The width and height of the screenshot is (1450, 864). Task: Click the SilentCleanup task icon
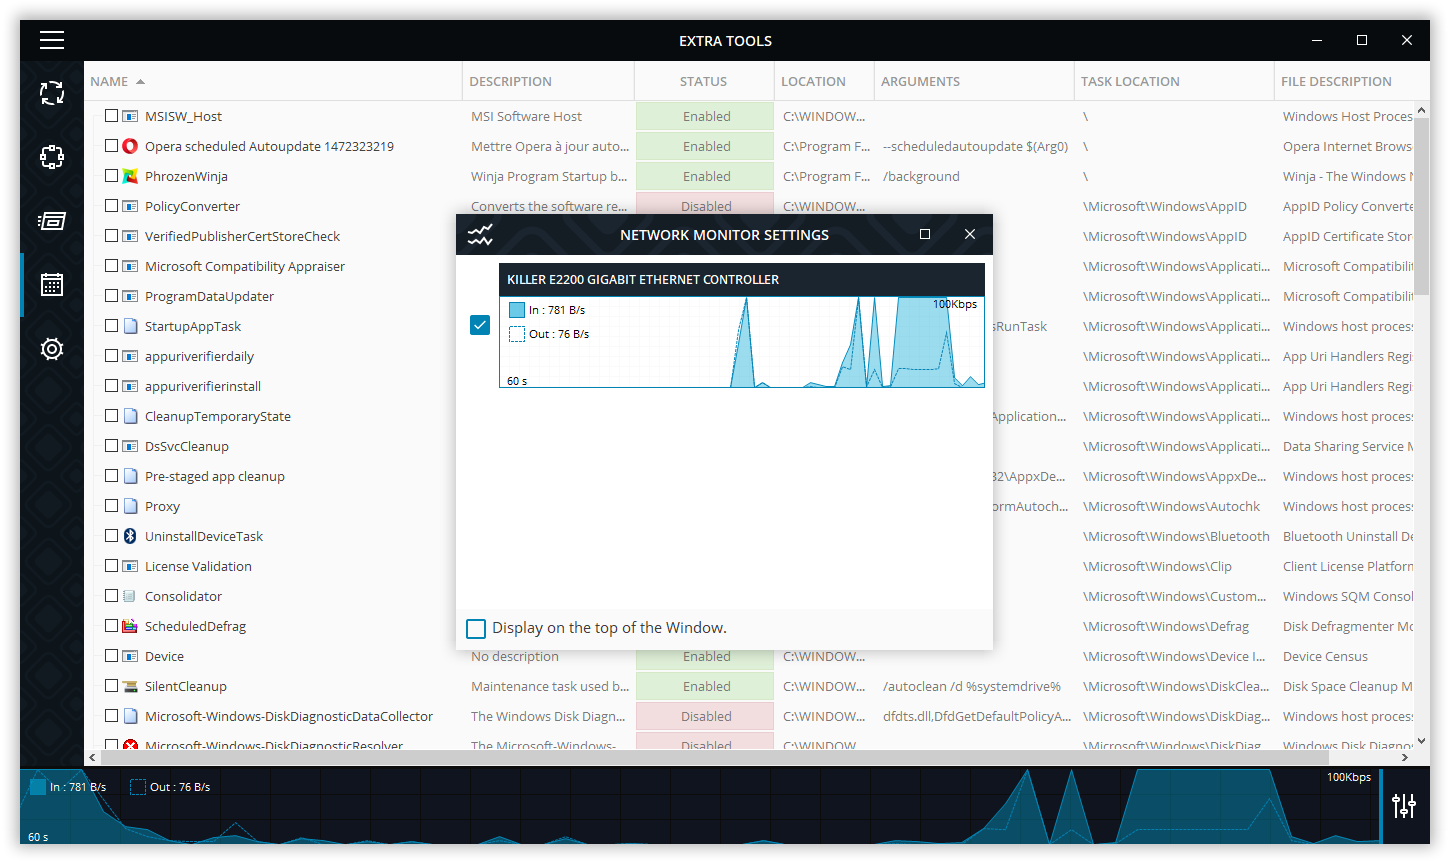[x=130, y=686]
